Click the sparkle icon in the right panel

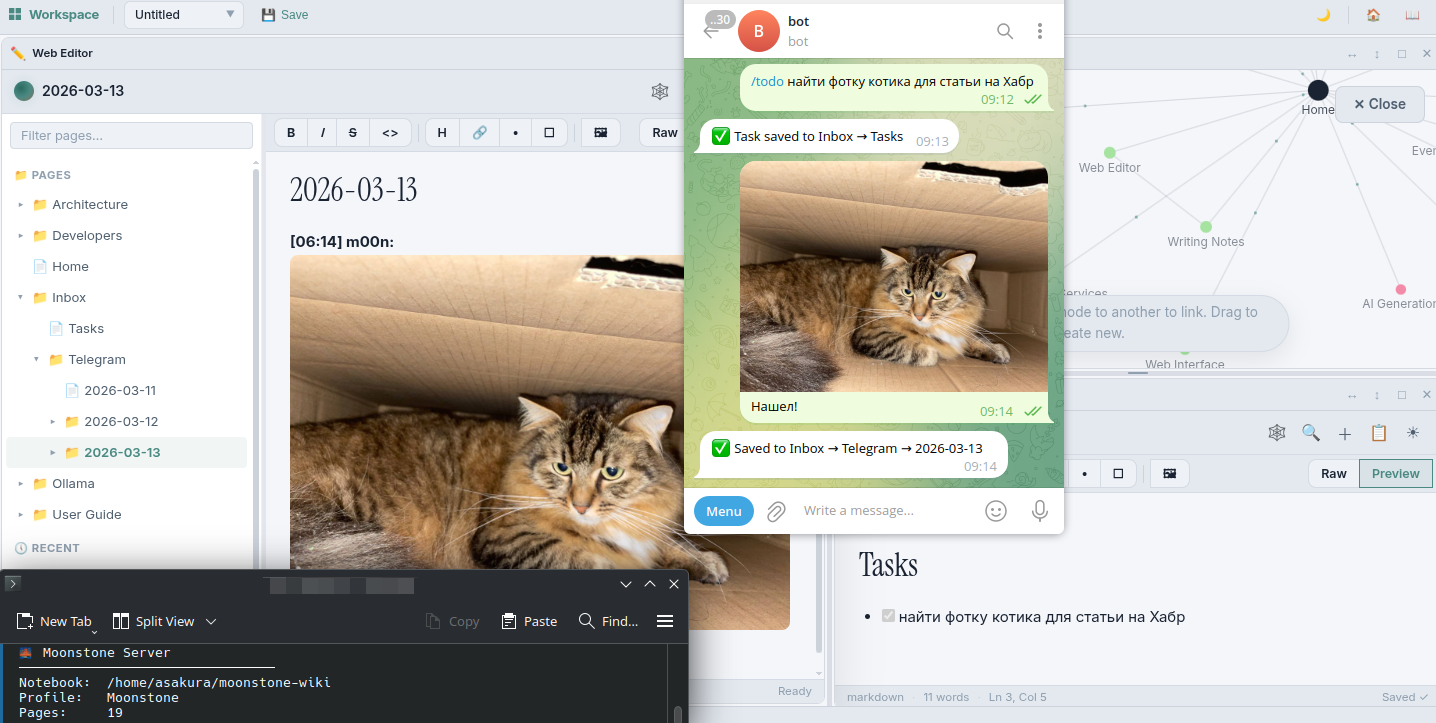(1413, 432)
